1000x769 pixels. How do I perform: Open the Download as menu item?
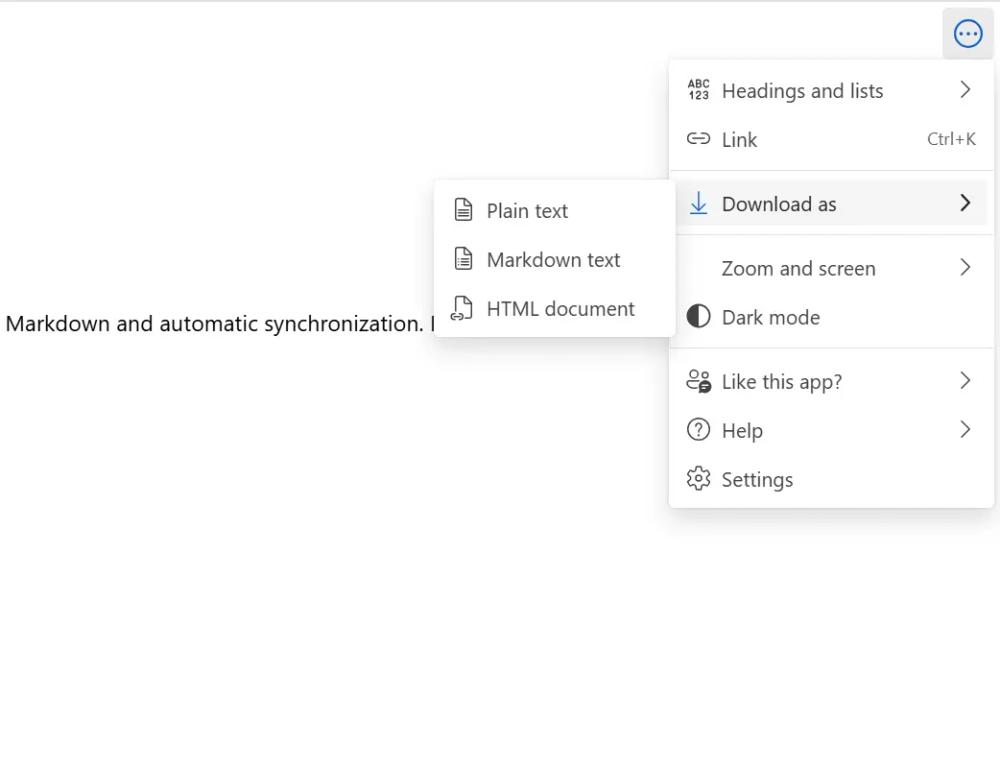point(779,204)
